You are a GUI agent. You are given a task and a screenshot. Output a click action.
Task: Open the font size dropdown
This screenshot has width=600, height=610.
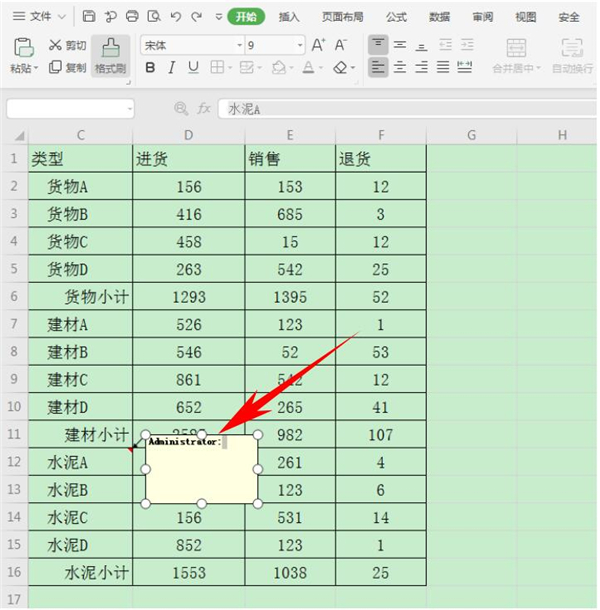(299, 45)
